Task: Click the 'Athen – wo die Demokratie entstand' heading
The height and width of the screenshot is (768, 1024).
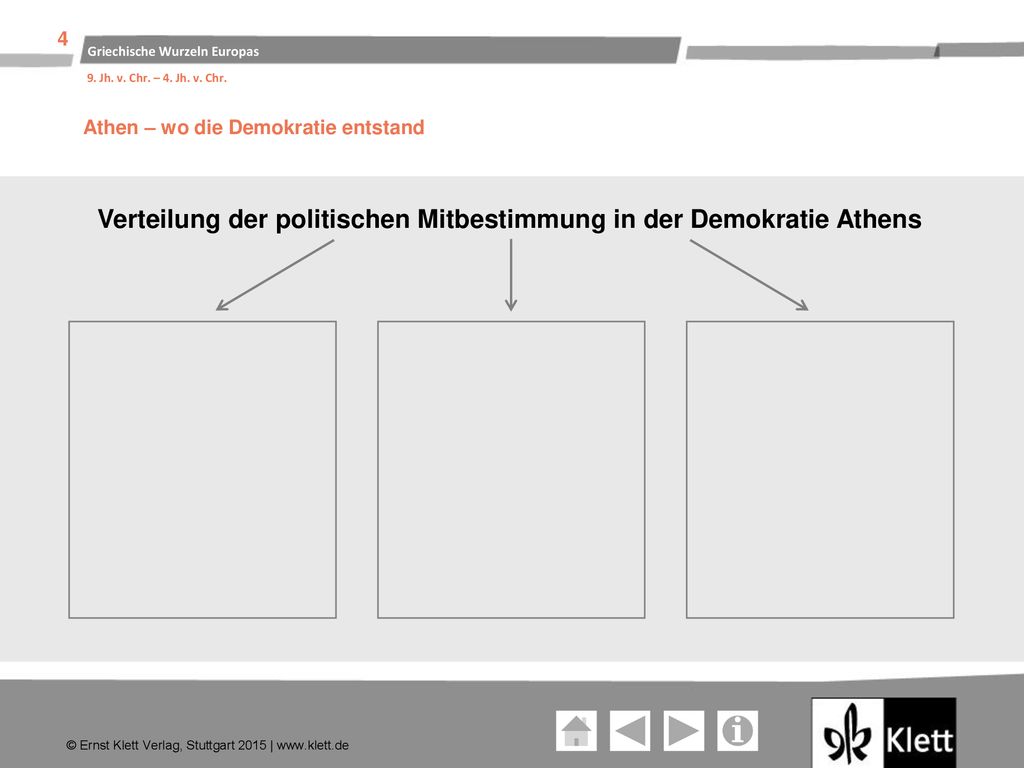Action: coord(254,127)
